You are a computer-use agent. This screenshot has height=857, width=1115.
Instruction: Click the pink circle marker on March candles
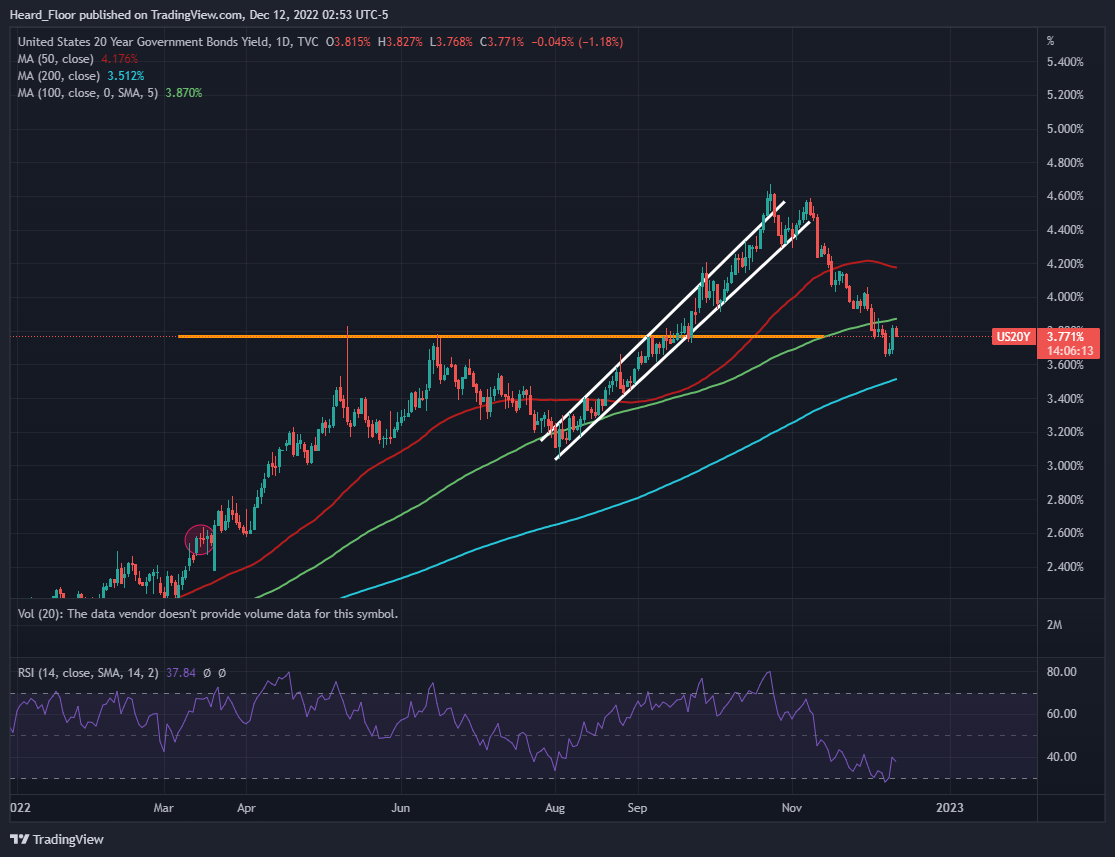(200, 540)
